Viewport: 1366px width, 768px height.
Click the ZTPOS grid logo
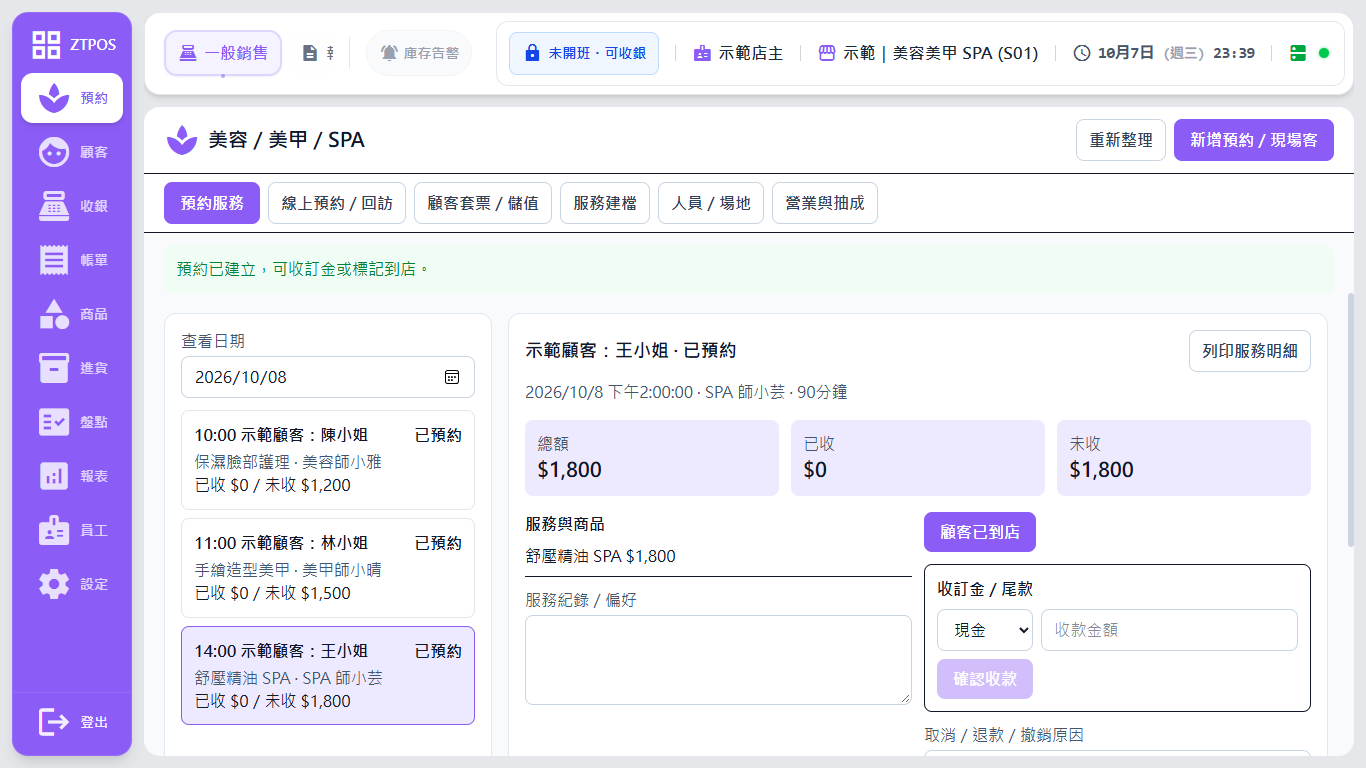pyautogui.click(x=46, y=44)
